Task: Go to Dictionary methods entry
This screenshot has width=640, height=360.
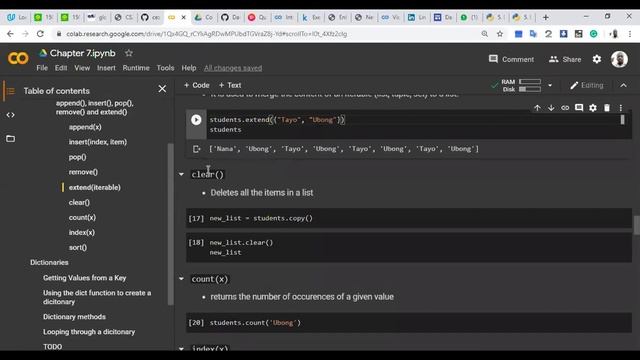Action: pos(74,317)
